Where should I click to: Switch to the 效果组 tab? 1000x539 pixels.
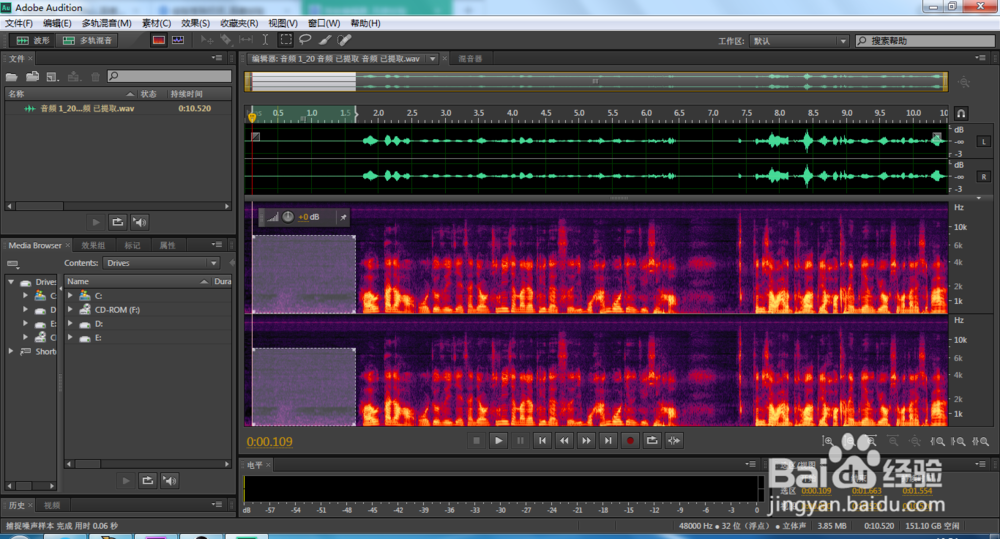[93, 246]
